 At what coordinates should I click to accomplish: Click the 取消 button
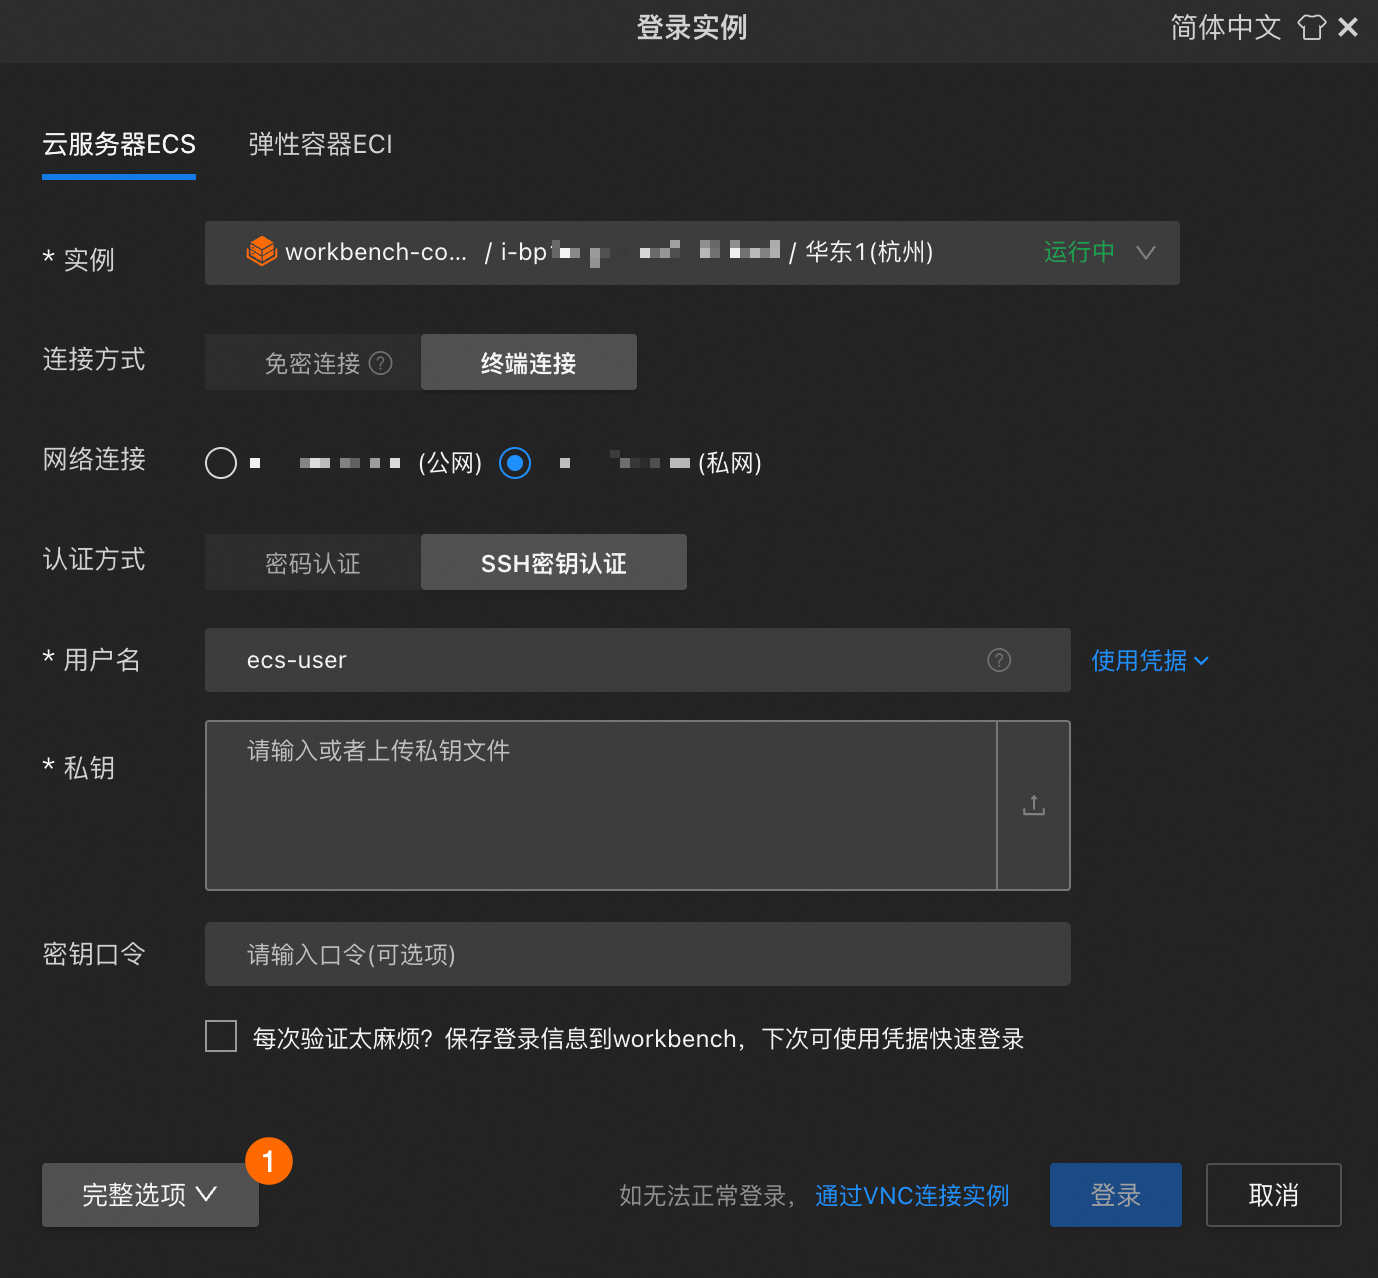[x=1274, y=1195]
